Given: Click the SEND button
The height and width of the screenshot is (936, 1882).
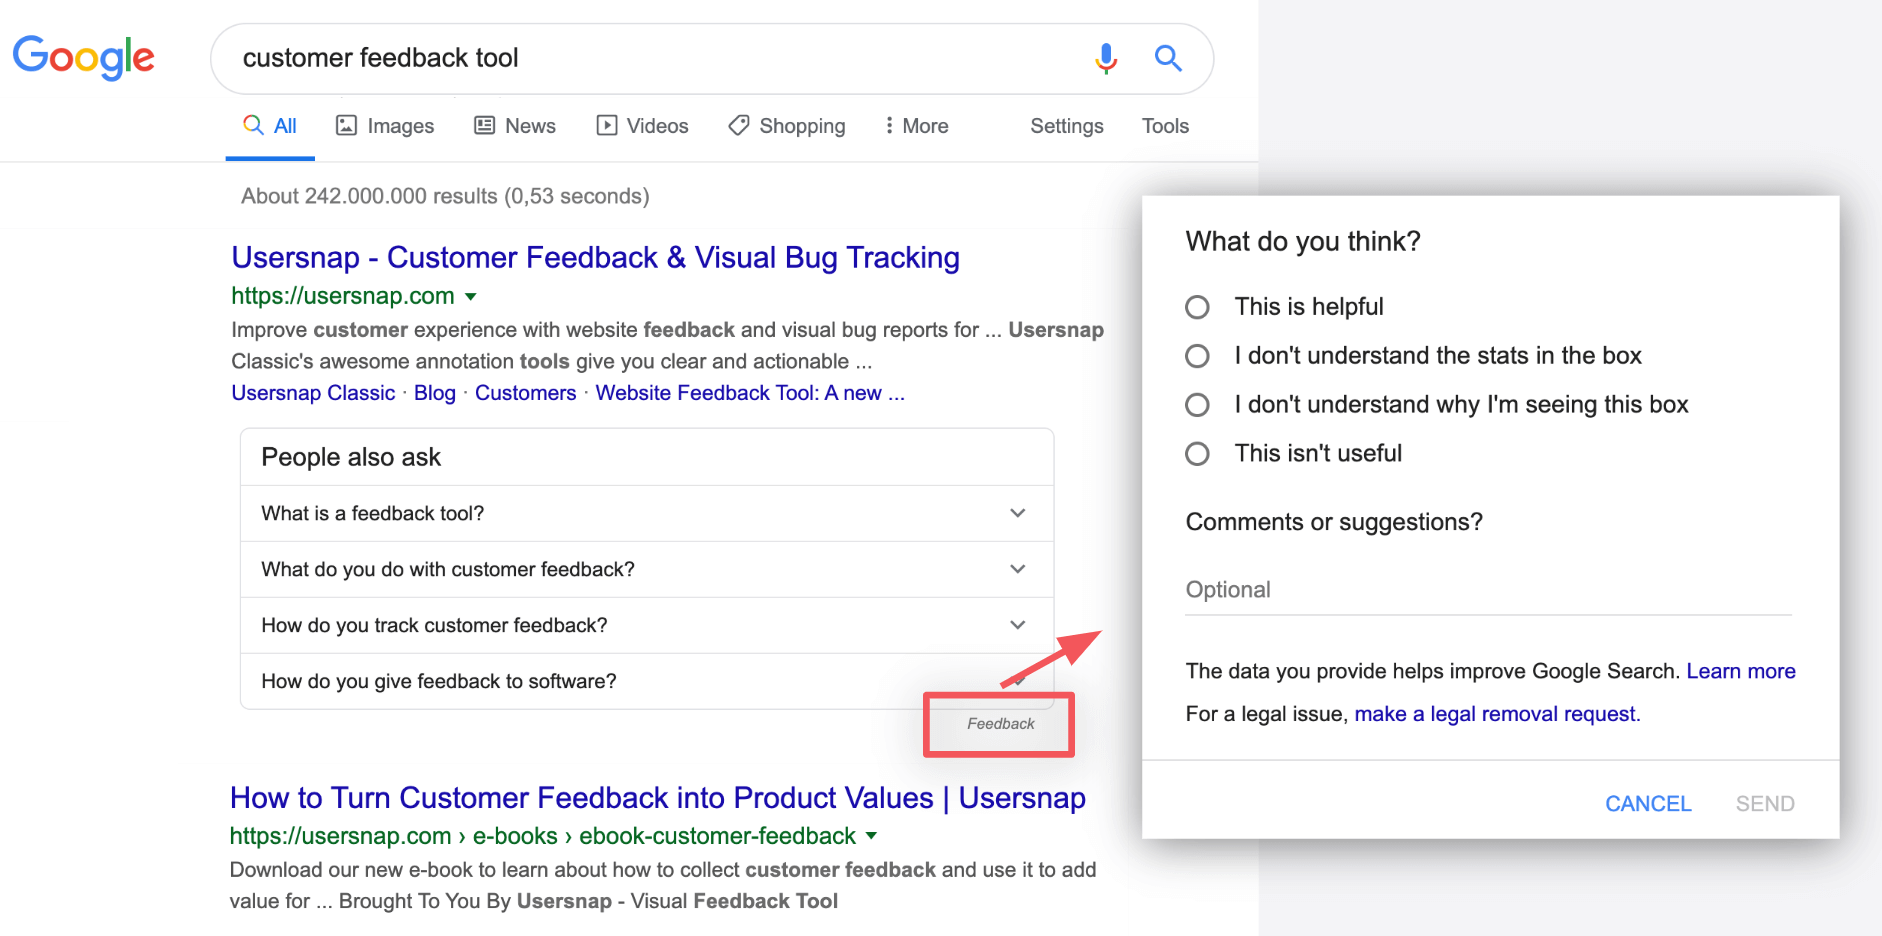Looking at the screenshot, I should click(1765, 804).
